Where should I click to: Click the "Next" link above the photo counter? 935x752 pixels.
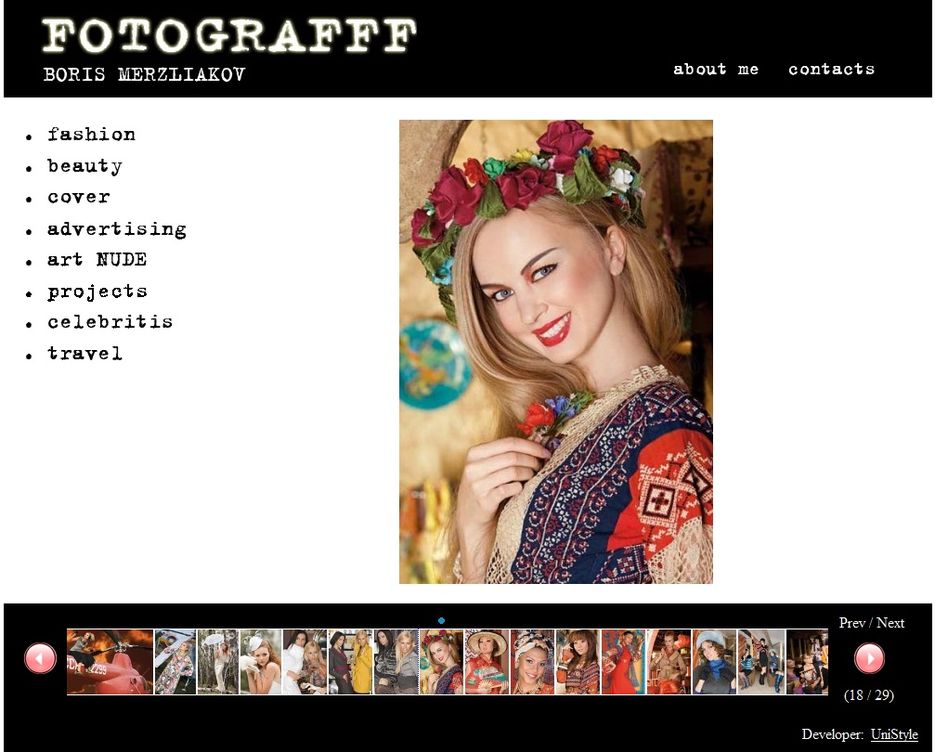(x=888, y=623)
